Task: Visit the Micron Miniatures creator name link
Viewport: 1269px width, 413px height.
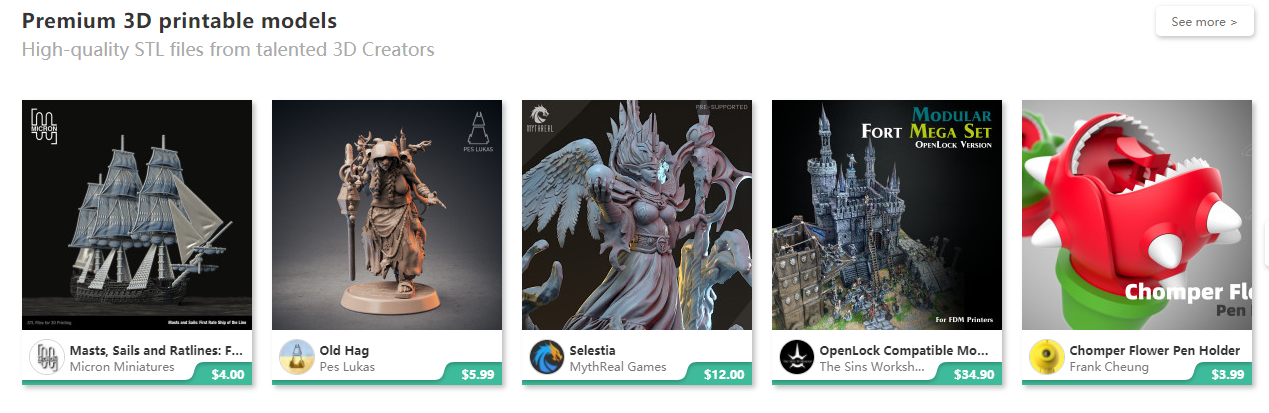Action: click(x=122, y=367)
